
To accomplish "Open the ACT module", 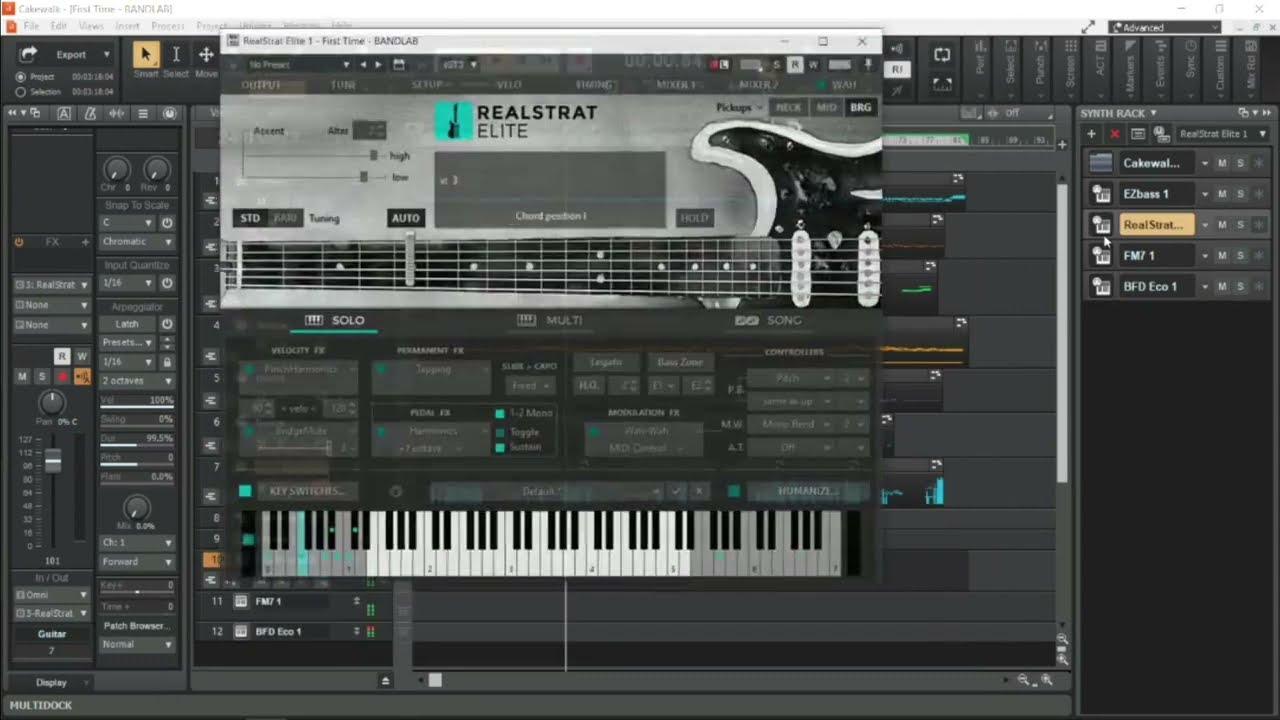I will point(1099,61).
